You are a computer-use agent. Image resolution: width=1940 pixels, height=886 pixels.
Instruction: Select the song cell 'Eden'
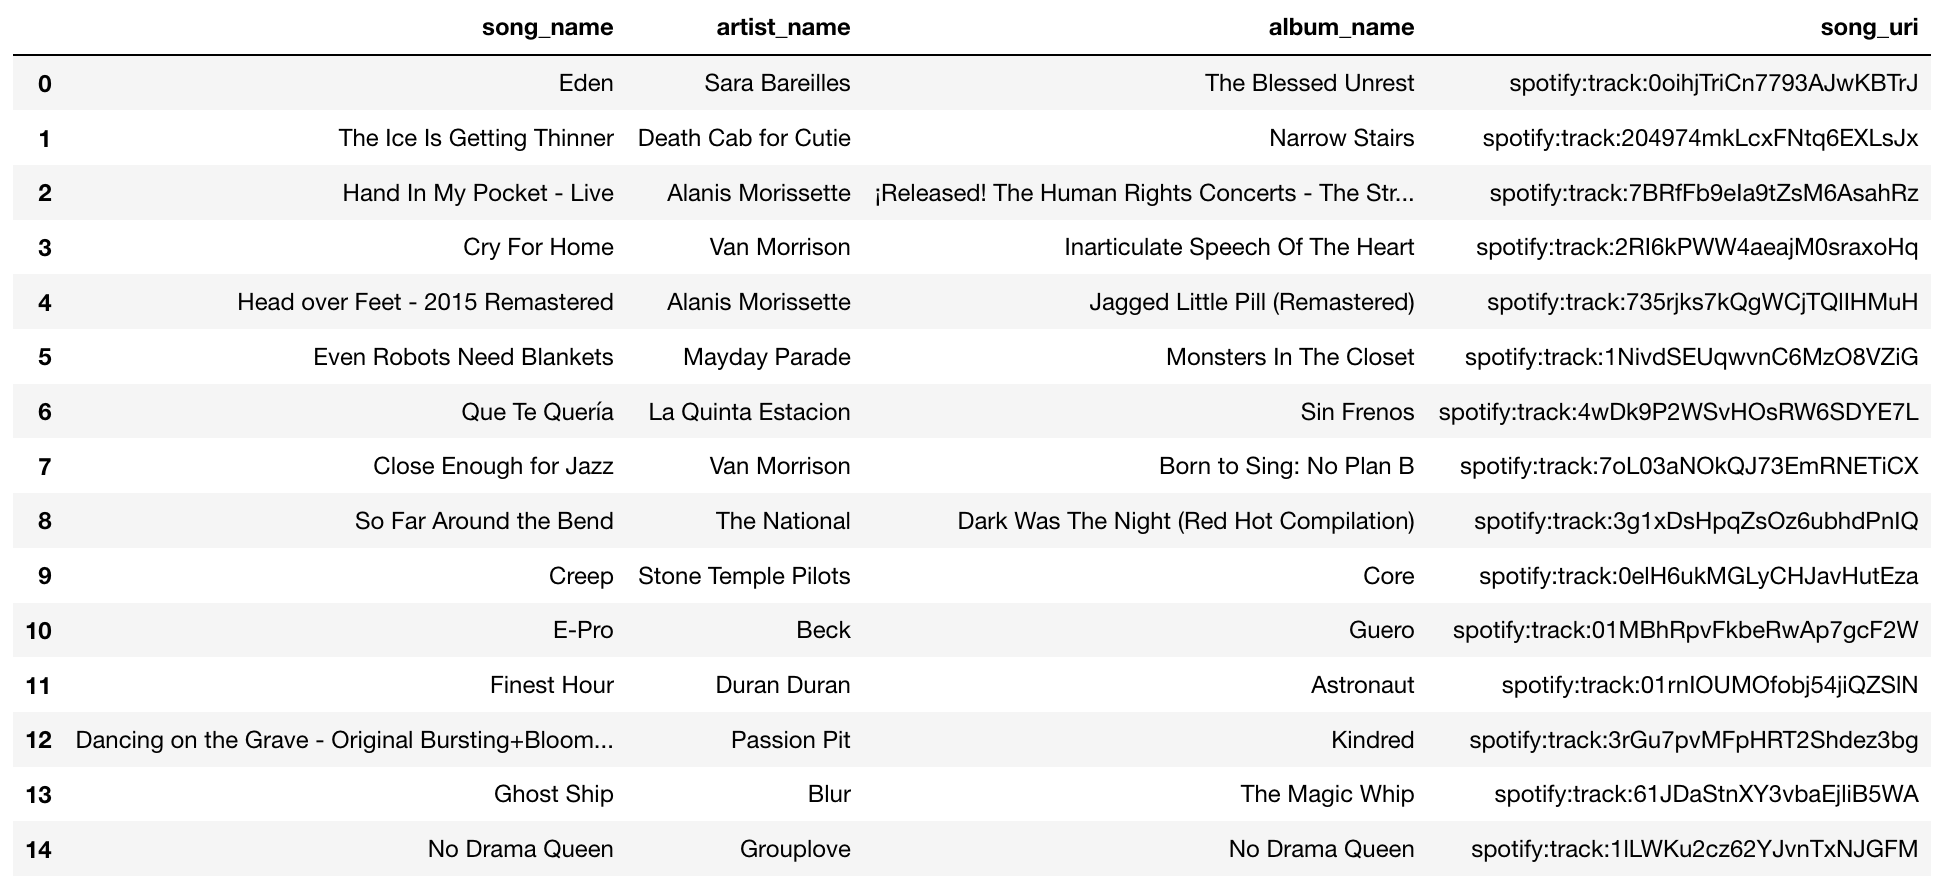586,83
